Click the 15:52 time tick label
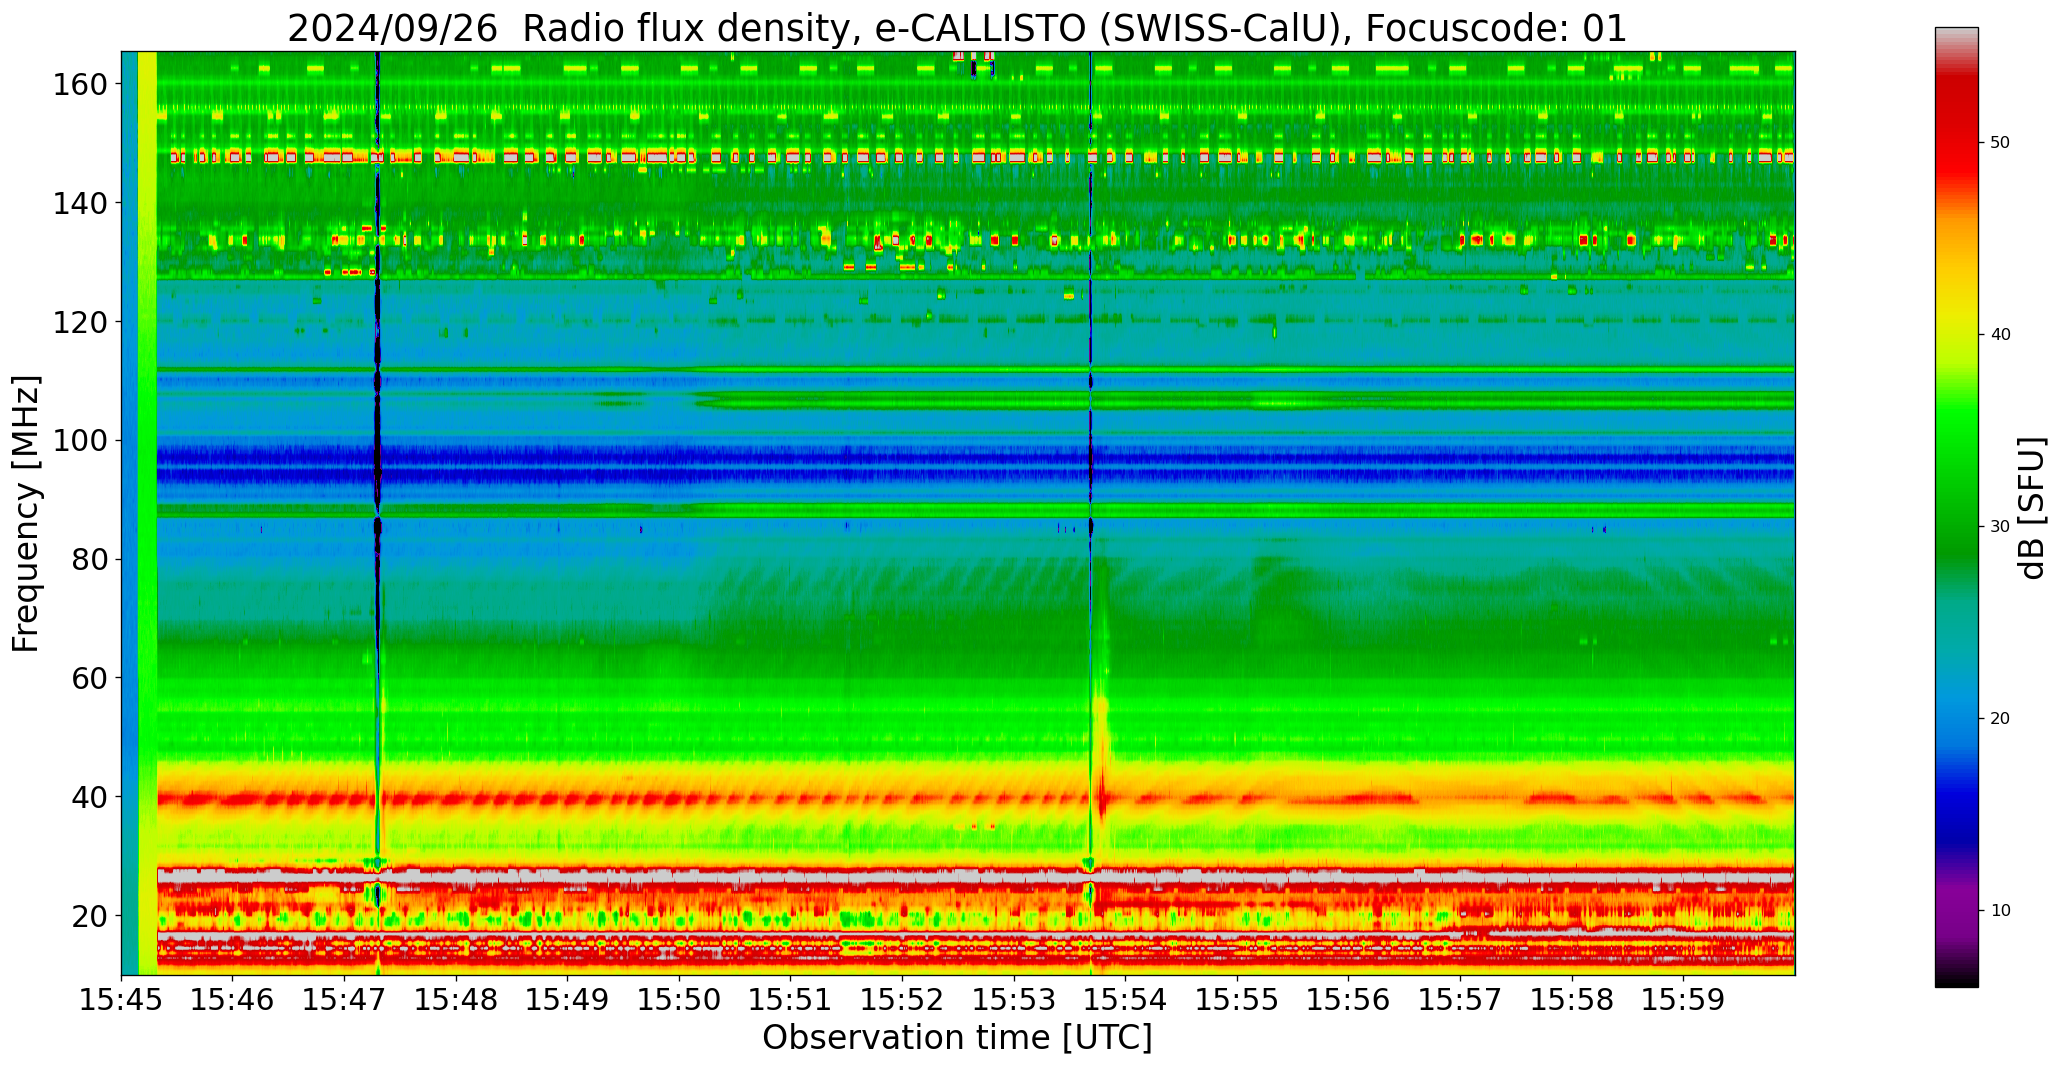The width and height of the screenshot is (2062, 1067). pyautogui.click(x=903, y=999)
